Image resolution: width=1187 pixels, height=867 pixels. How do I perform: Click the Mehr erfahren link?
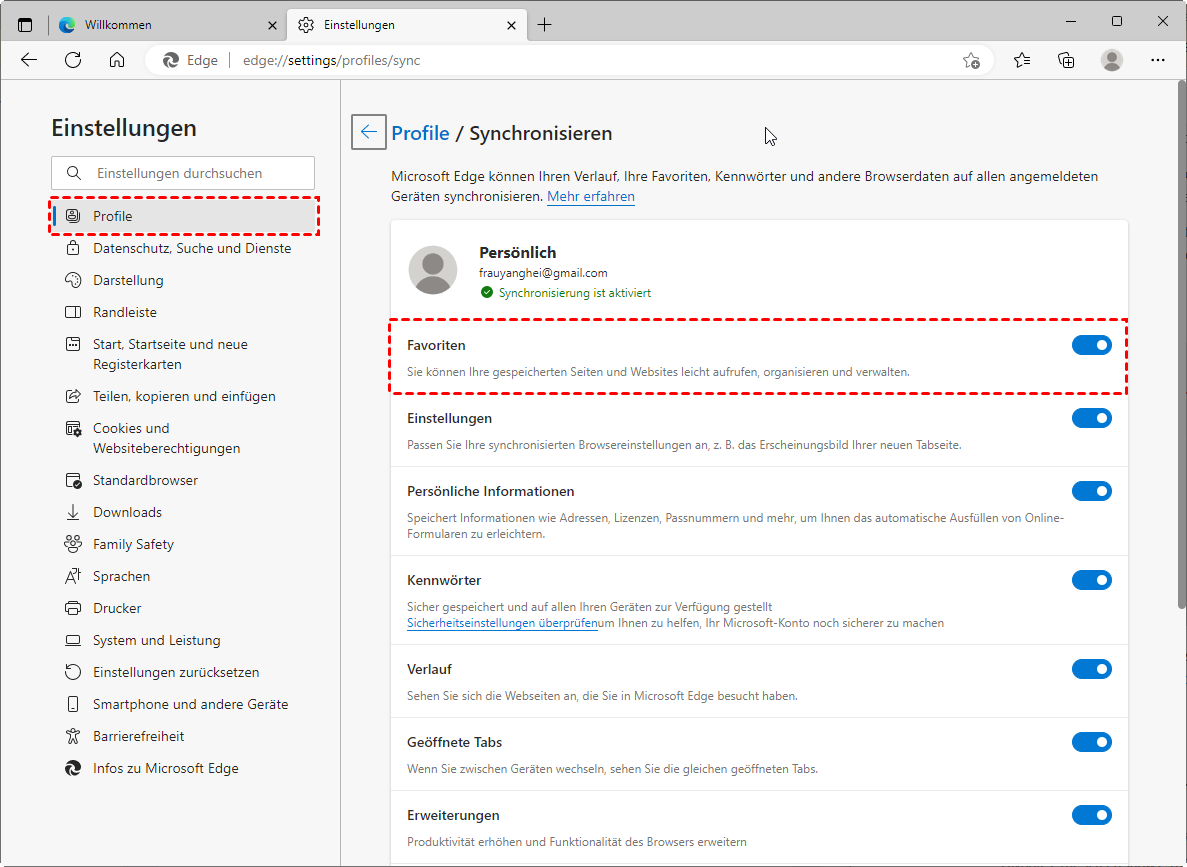pos(590,197)
